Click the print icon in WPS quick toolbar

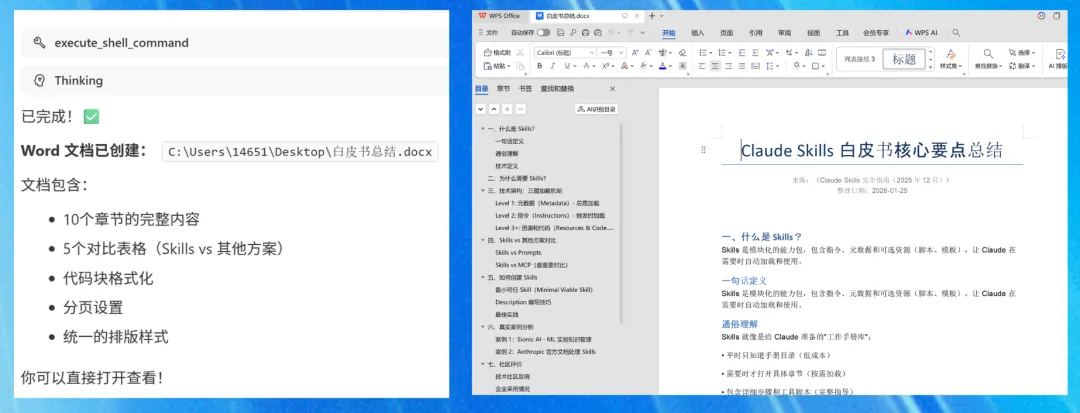[x=585, y=32]
